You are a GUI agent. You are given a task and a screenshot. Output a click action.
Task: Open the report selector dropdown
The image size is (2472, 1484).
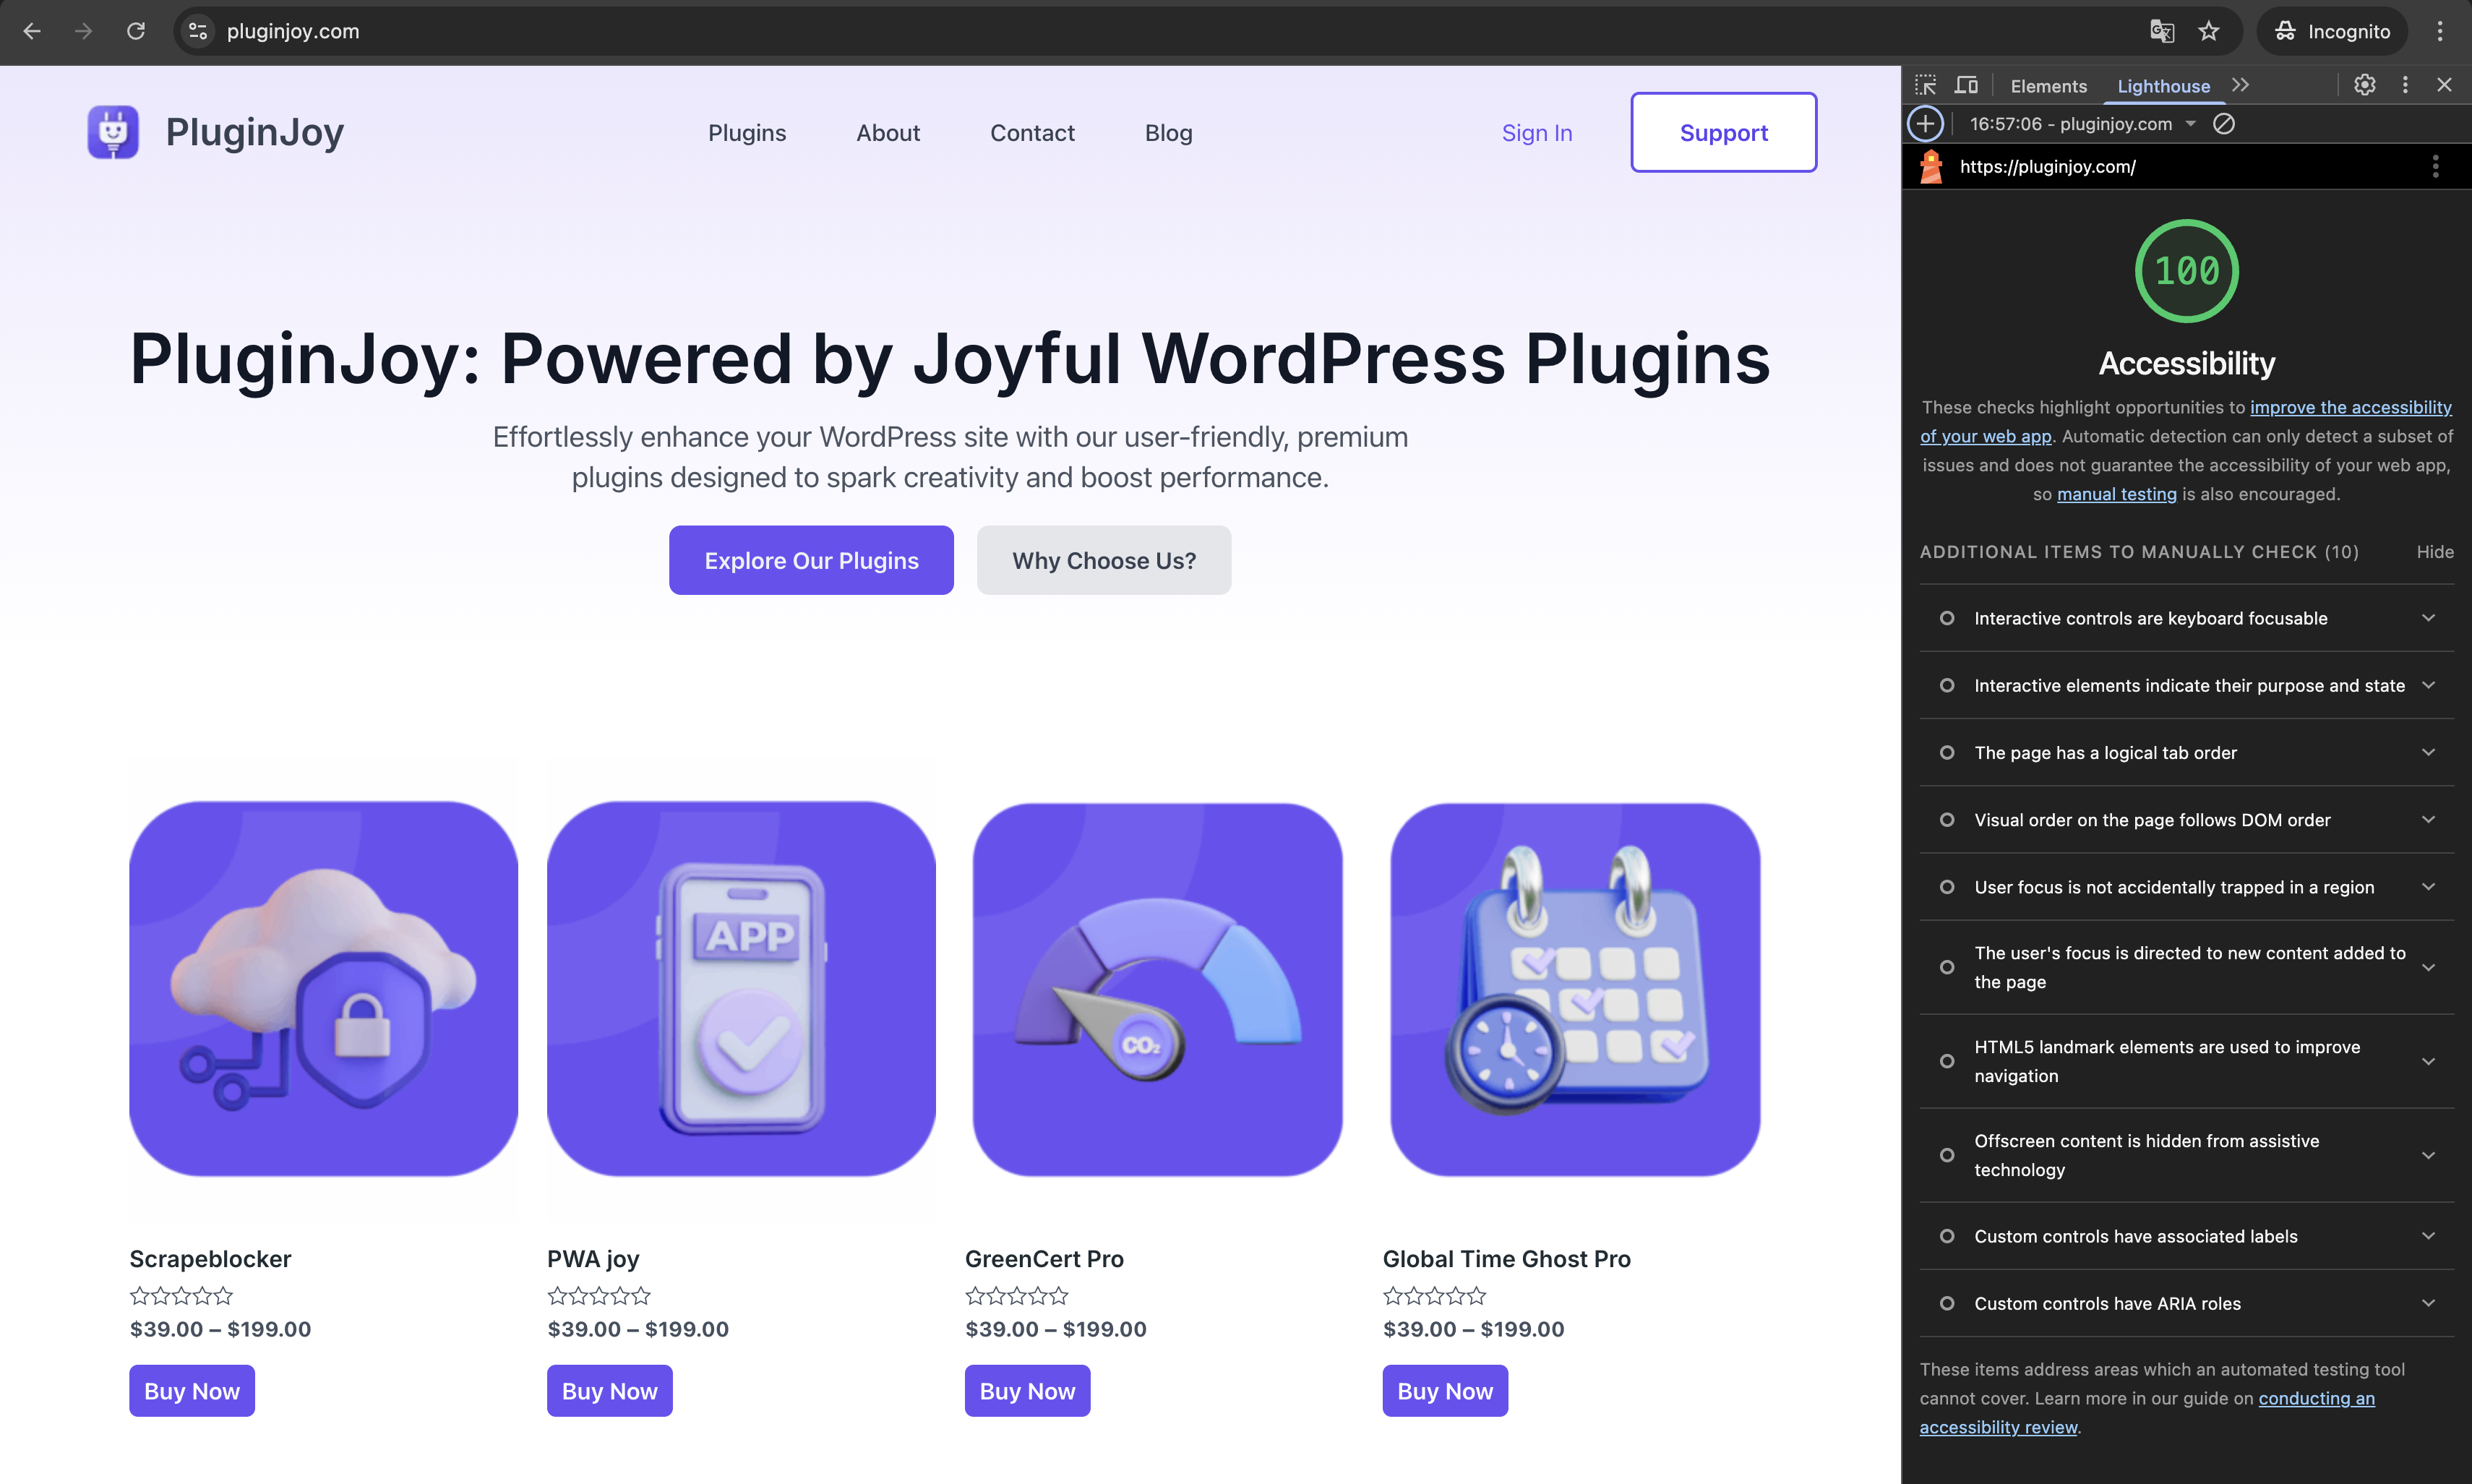click(2190, 124)
